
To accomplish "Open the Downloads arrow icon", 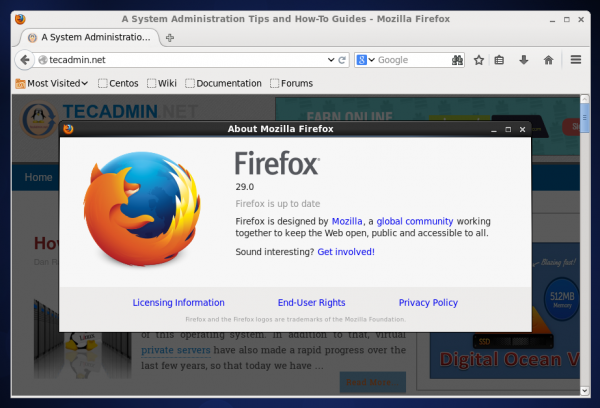I will [x=523, y=60].
